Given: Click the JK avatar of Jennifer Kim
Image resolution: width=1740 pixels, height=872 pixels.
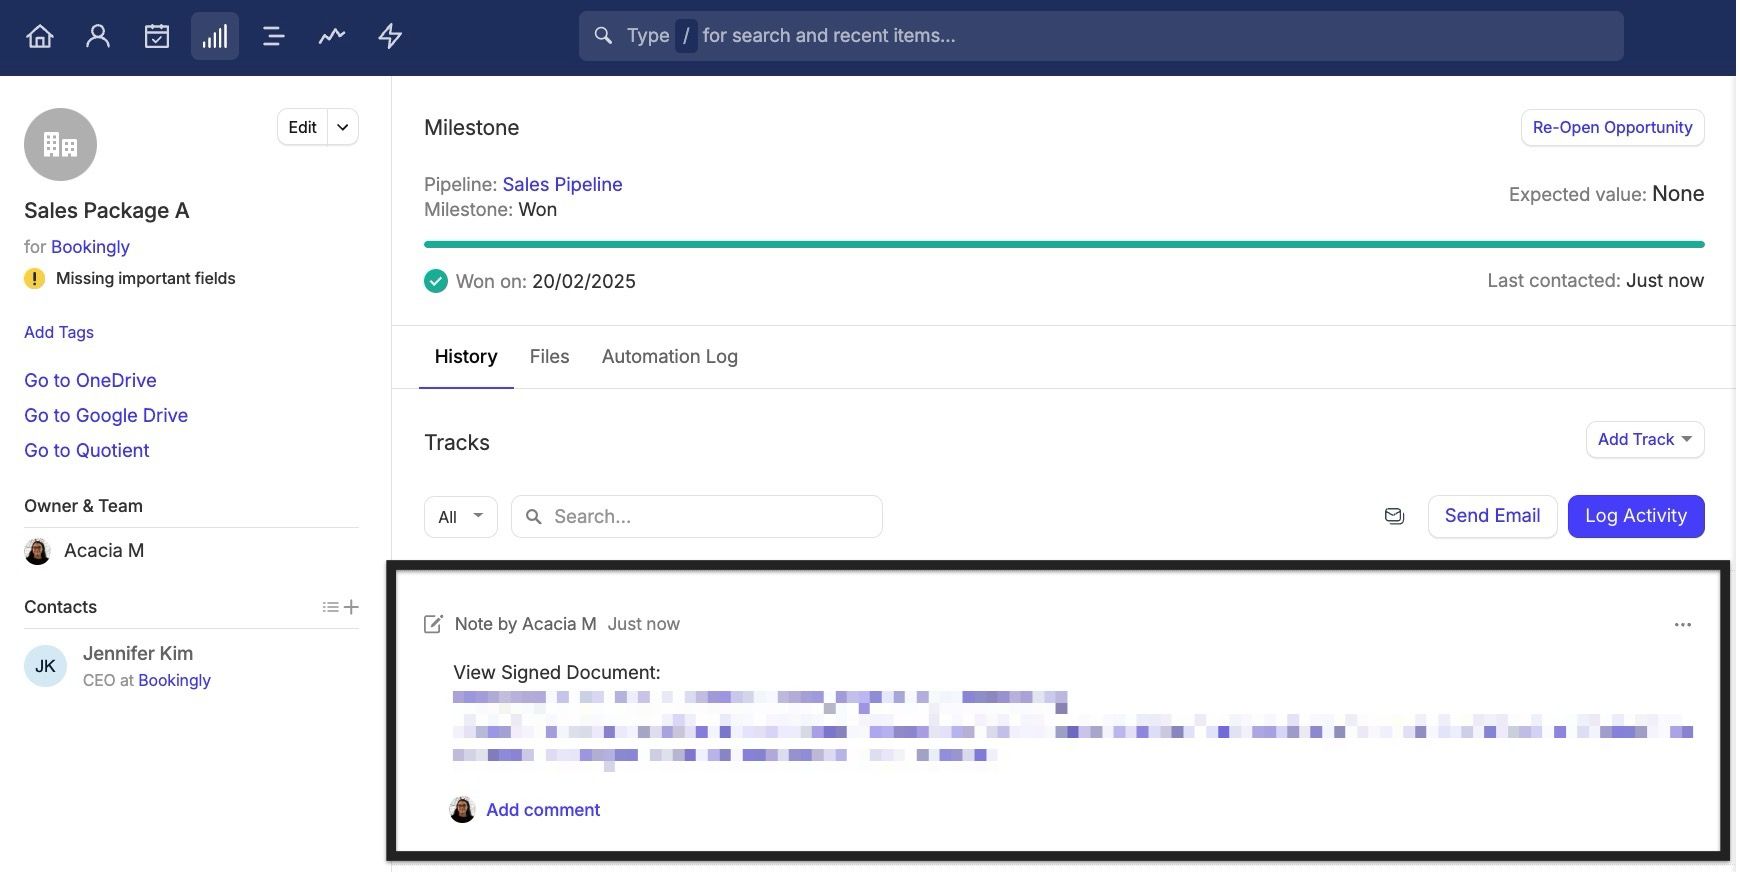Looking at the screenshot, I should [45, 666].
